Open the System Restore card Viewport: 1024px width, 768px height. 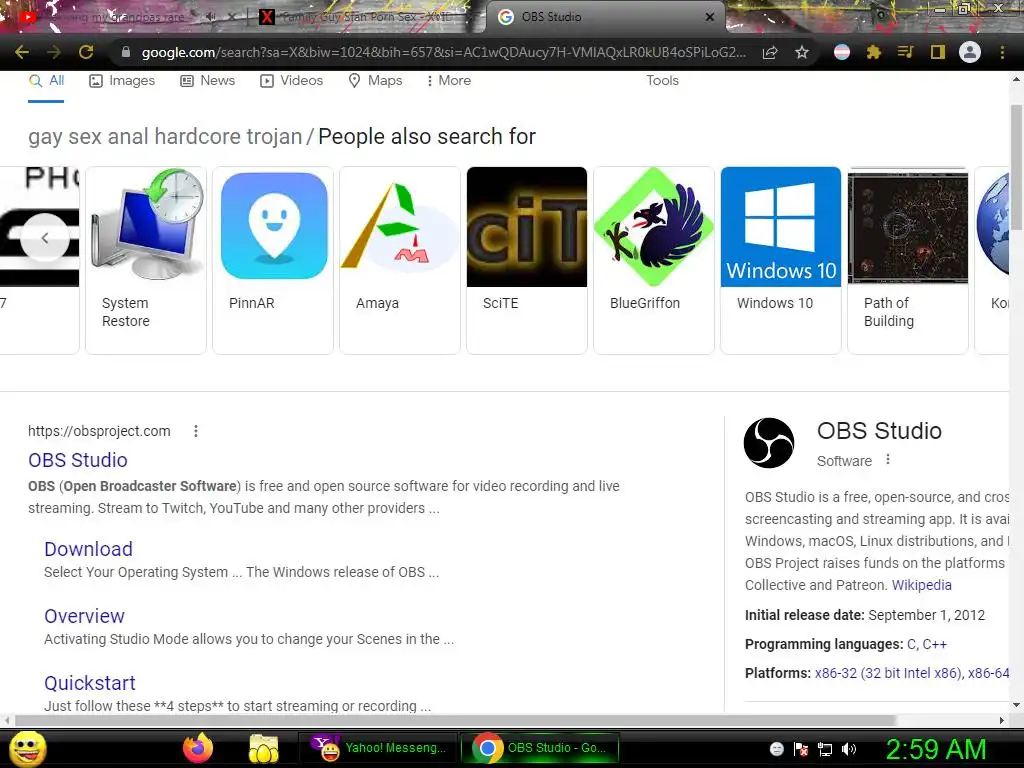146,260
